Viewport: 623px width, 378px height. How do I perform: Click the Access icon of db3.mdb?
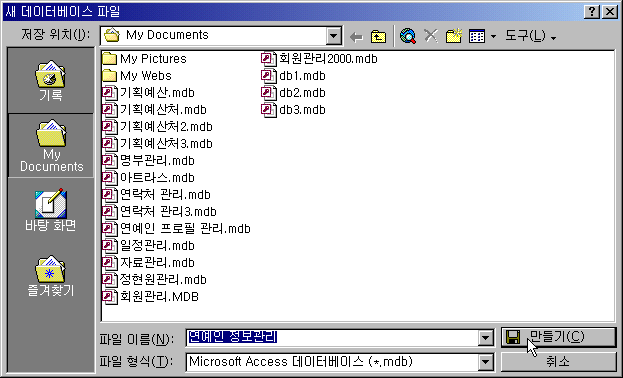point(269,110)
